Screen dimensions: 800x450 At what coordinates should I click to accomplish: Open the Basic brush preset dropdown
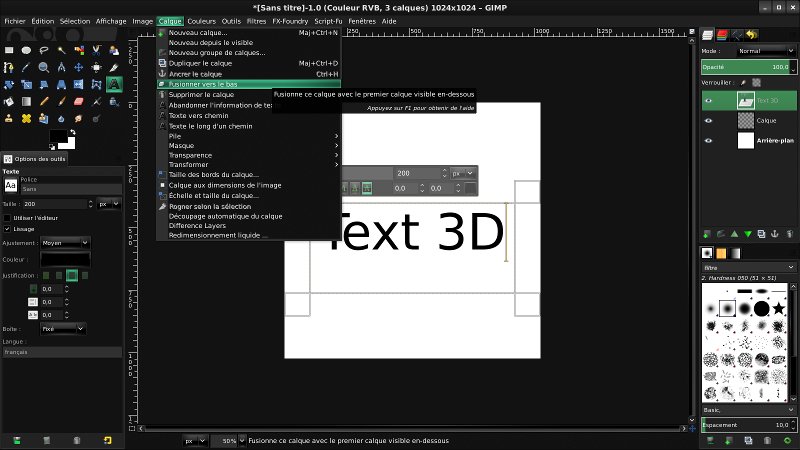748,410
